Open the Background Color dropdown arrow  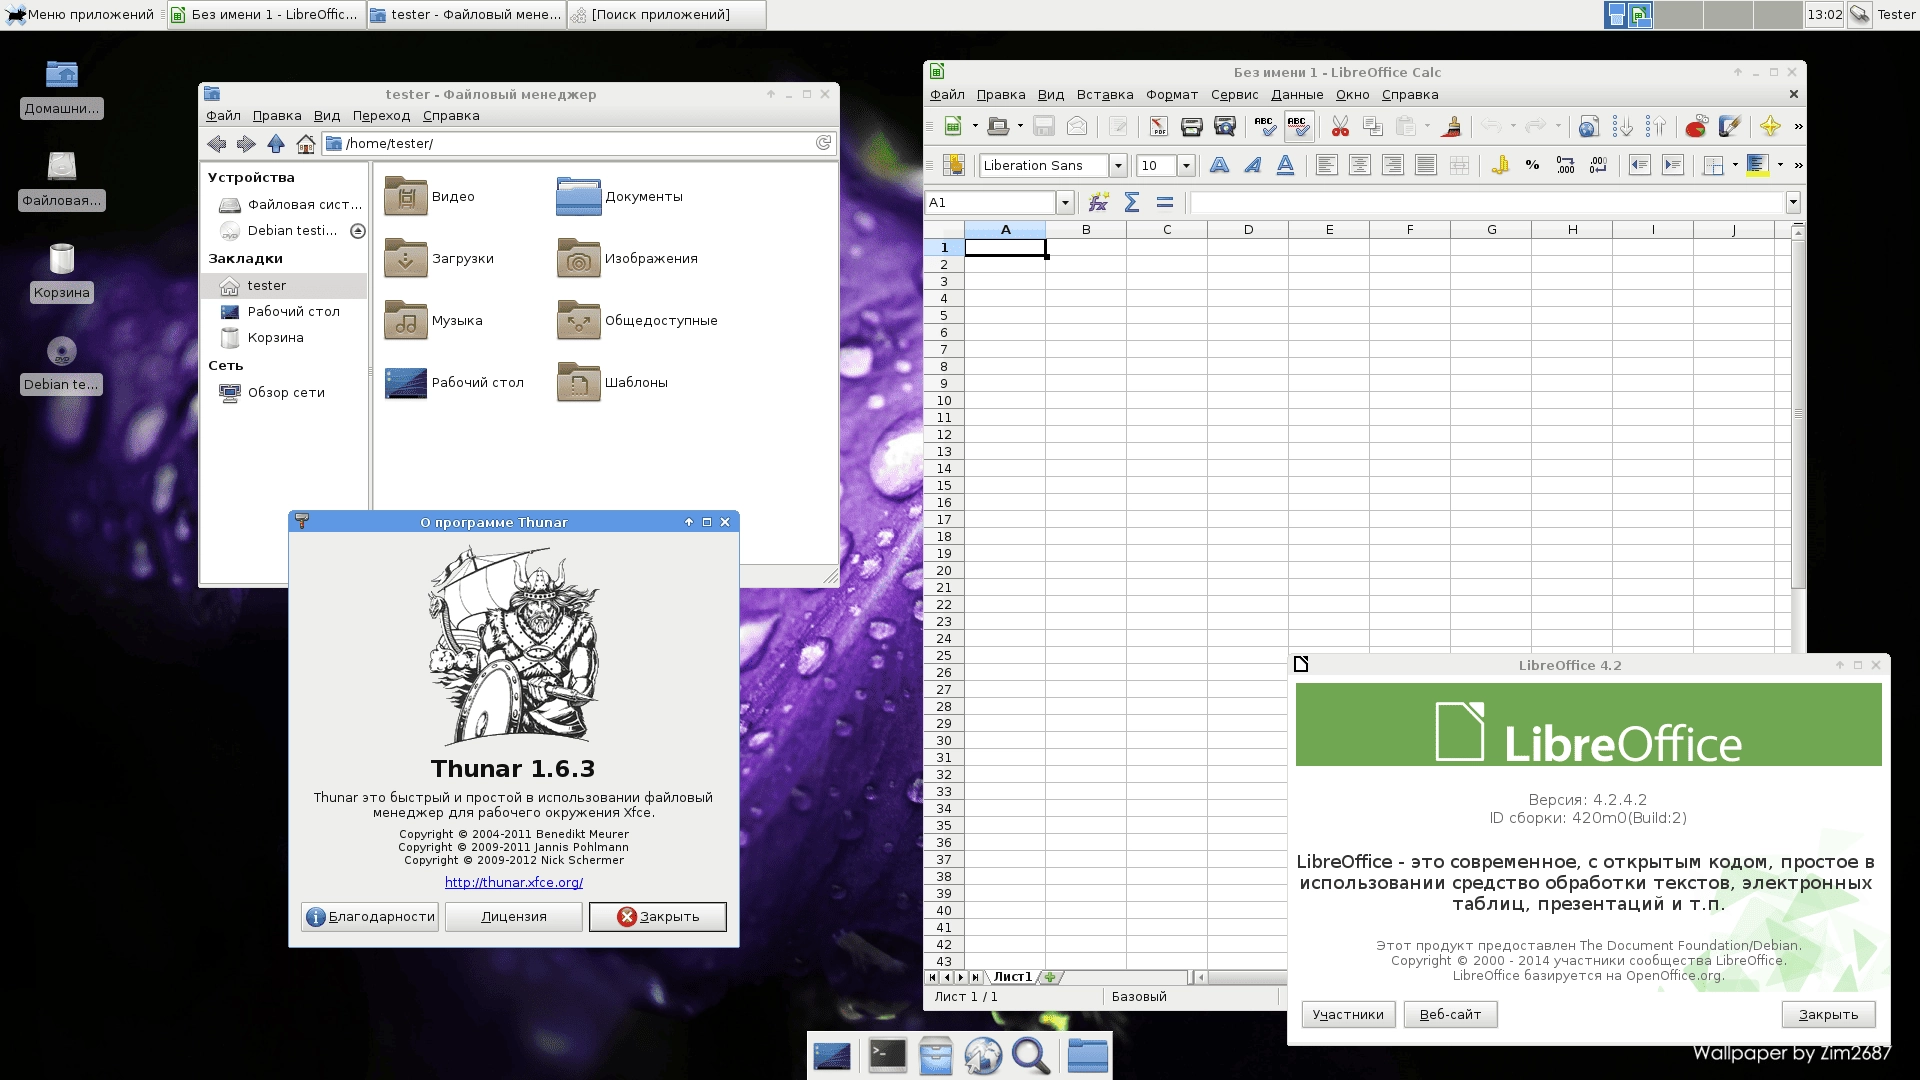pos(1780,165)
